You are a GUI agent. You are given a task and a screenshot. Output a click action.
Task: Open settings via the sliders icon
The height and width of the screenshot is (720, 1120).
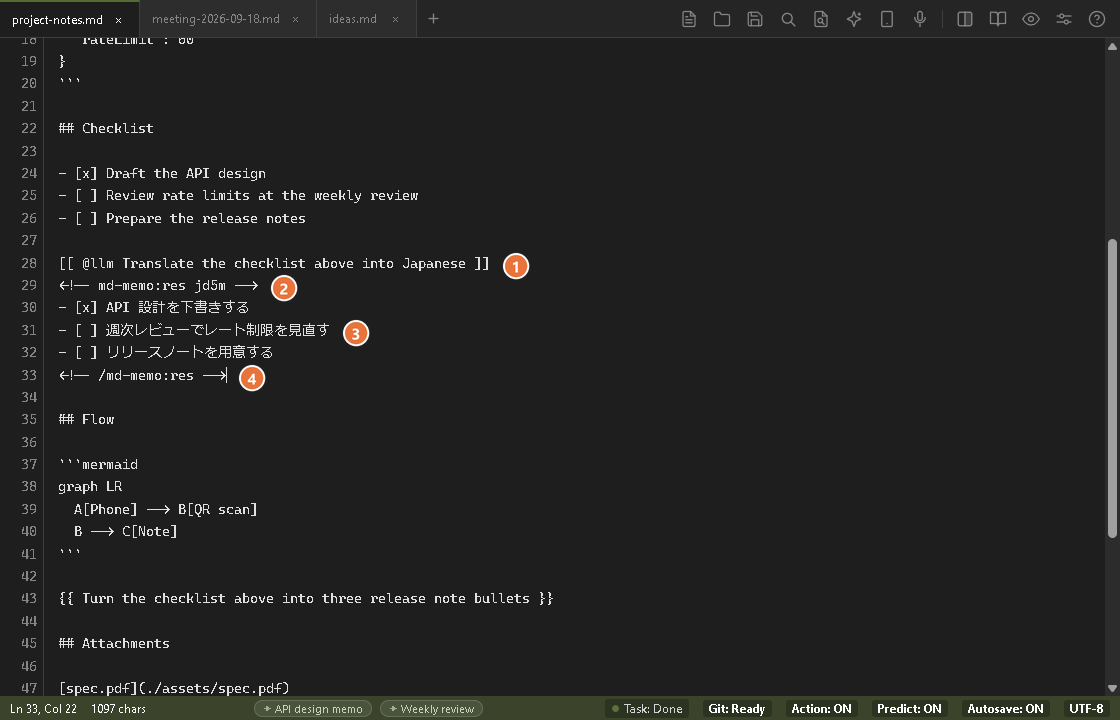[x=1064, y=19]
